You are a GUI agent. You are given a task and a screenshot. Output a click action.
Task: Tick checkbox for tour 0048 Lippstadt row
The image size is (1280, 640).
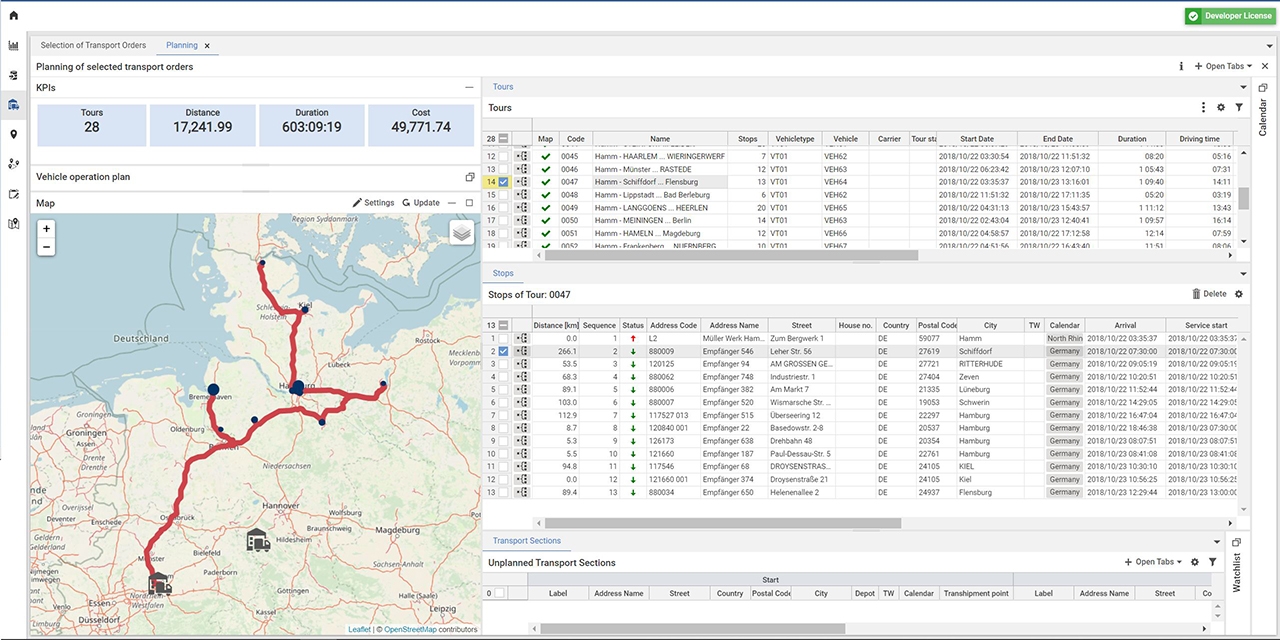504,195
